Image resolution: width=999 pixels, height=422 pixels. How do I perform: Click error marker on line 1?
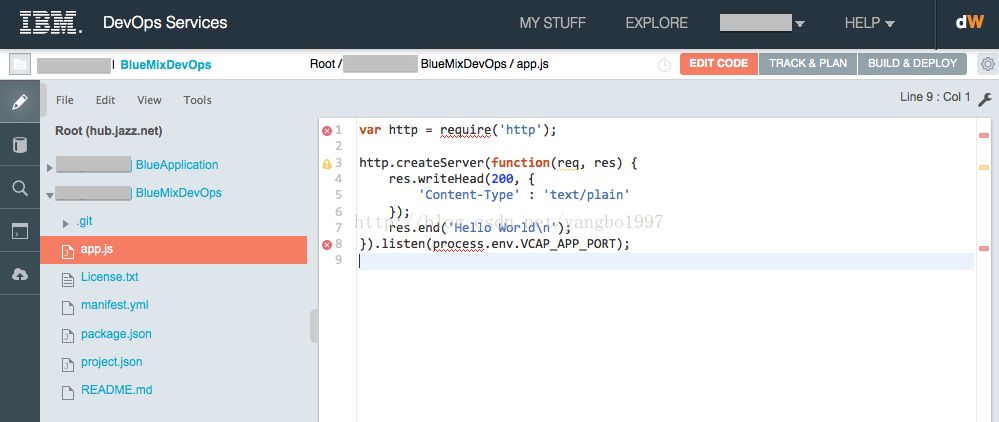tap(327, 131)
